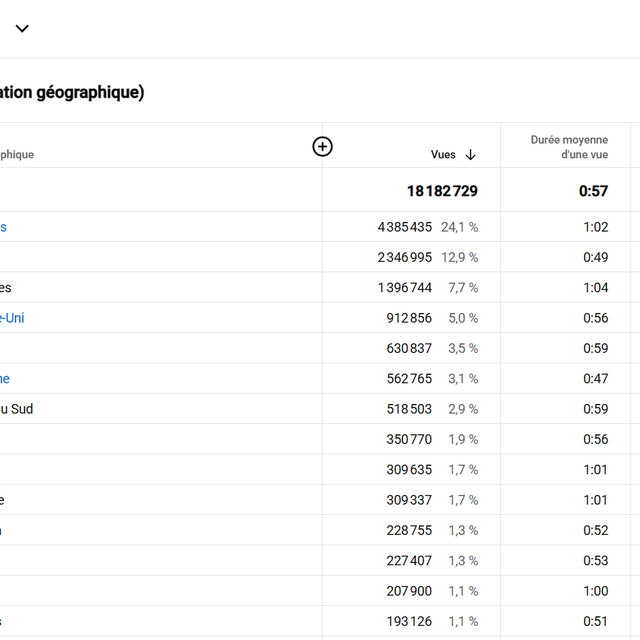Select the Durée moyenne d'une vue header
This screenshot has width=640, height=640.
(569, 147)
